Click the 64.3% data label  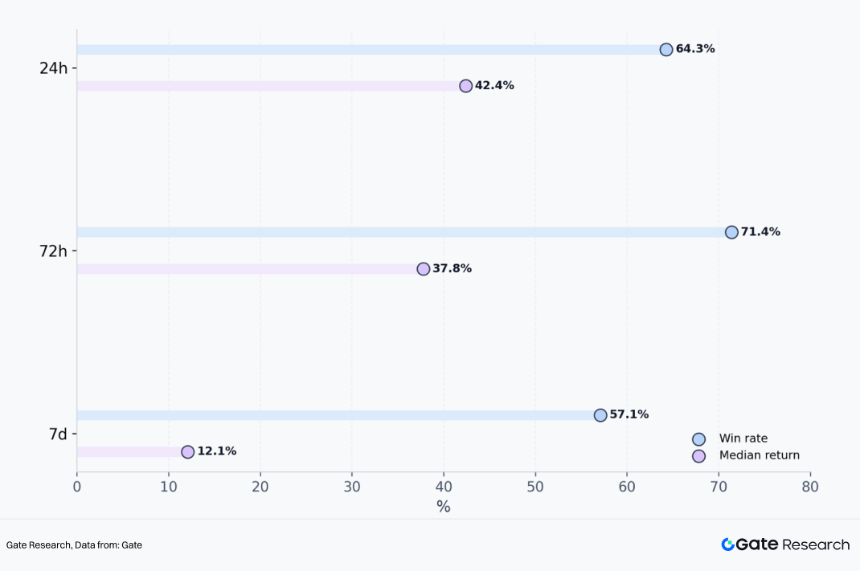pos(695,49)
